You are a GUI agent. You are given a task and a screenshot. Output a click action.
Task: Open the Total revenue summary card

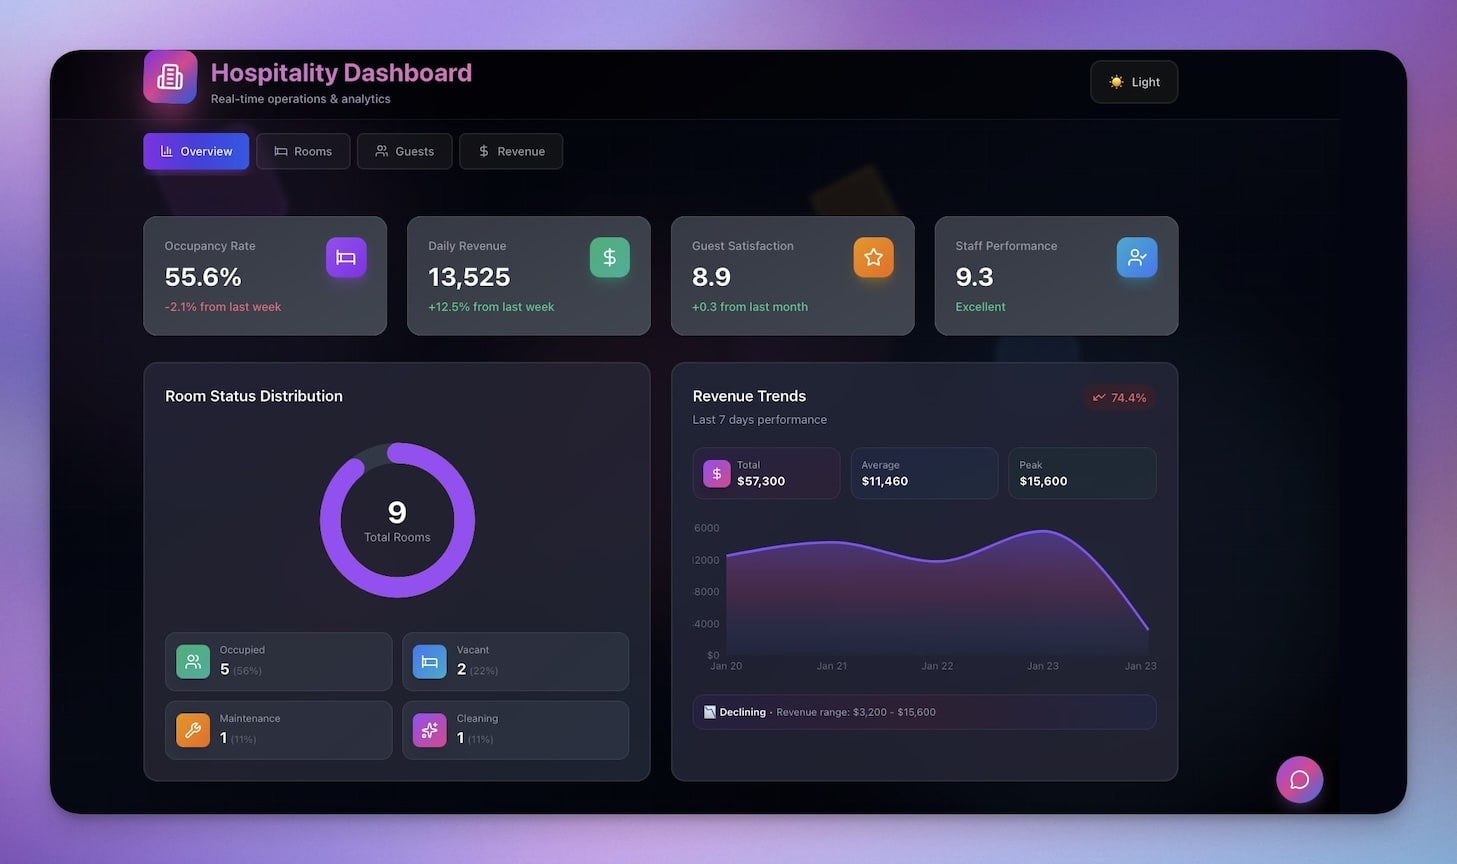(766, 473)
